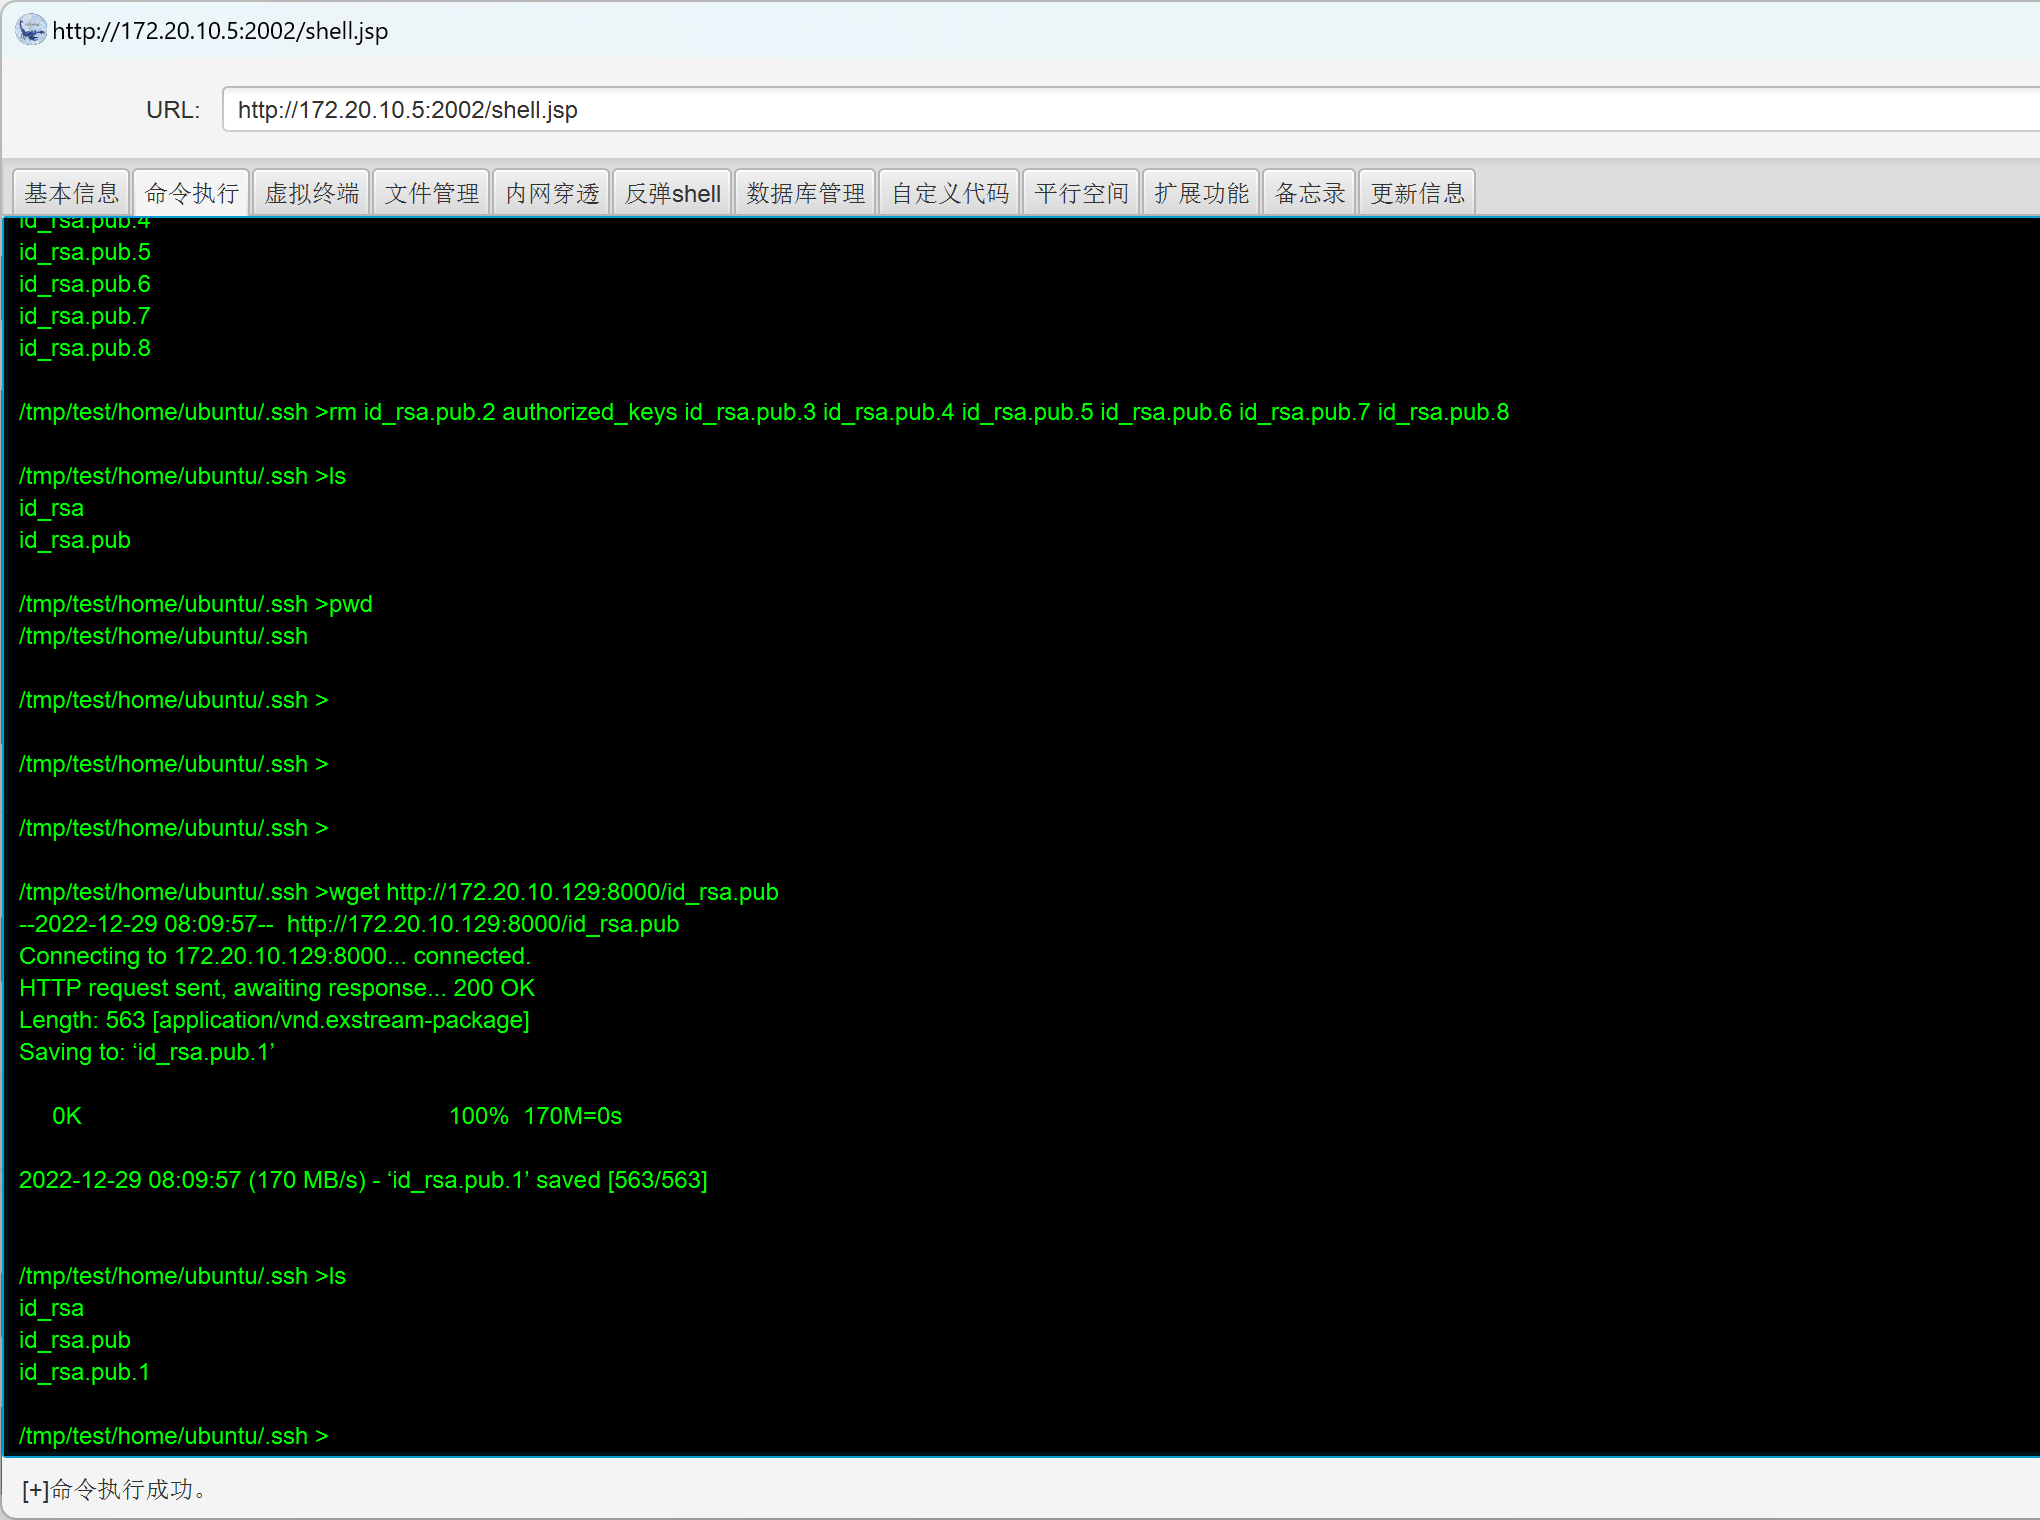Open the 反弹shell tab

pos(672,193)
